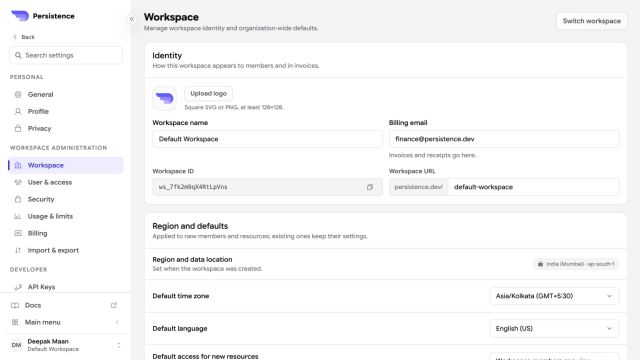Click Upload logo button
This screenshot has height=360, width=640.
coord(209,93)
